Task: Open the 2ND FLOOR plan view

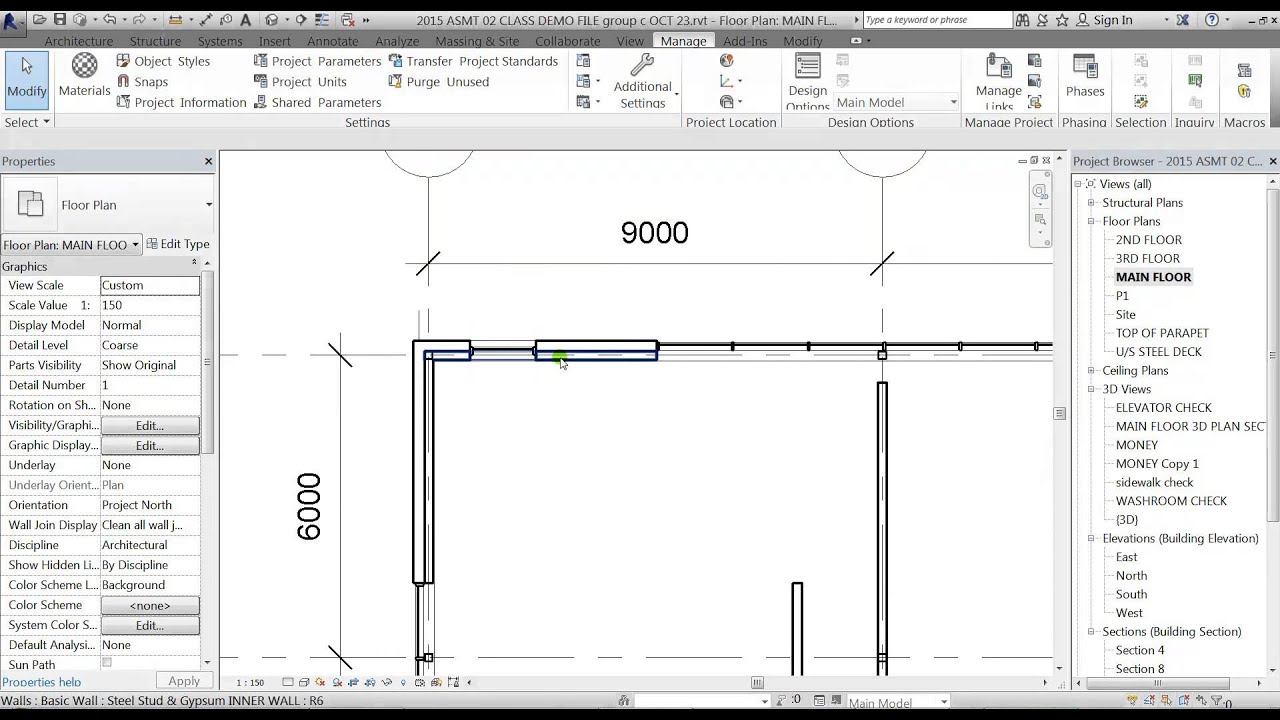Action: tap(1148, 240)
